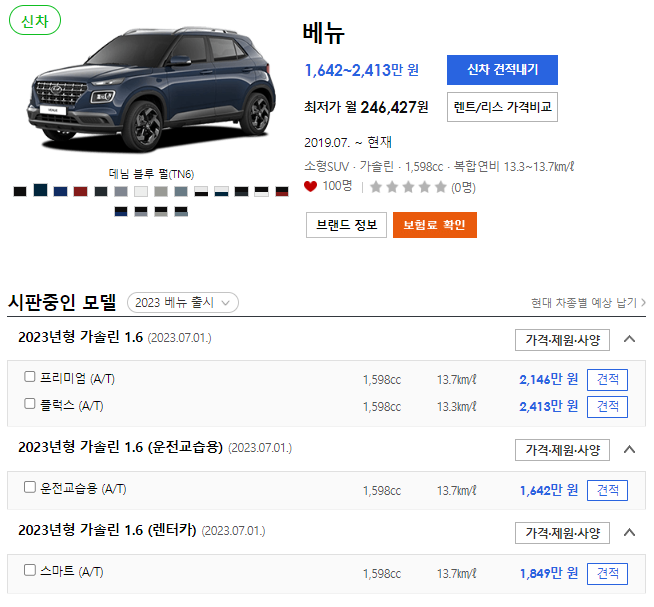
Task: Open 현대 차종별 예상 납기 link
Action: [588, 302]
